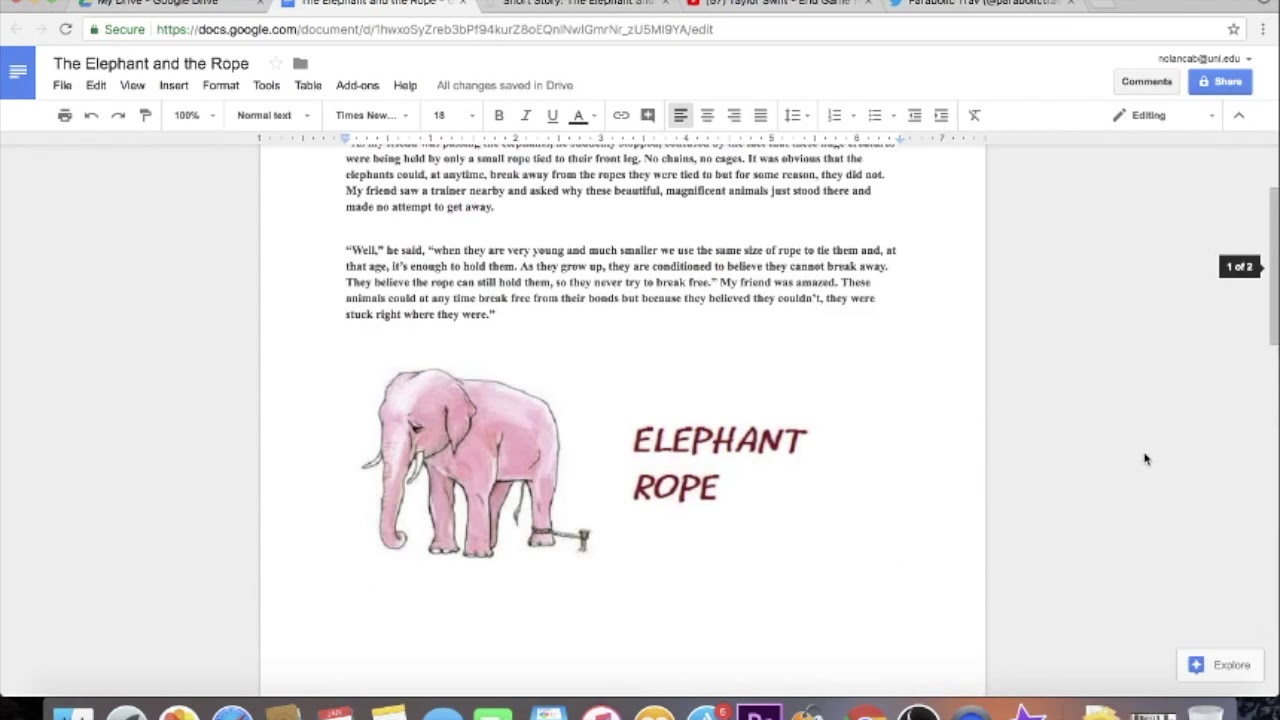Open the Times New font dropdown
This screenshot has width=1280, height=720.
371,115
